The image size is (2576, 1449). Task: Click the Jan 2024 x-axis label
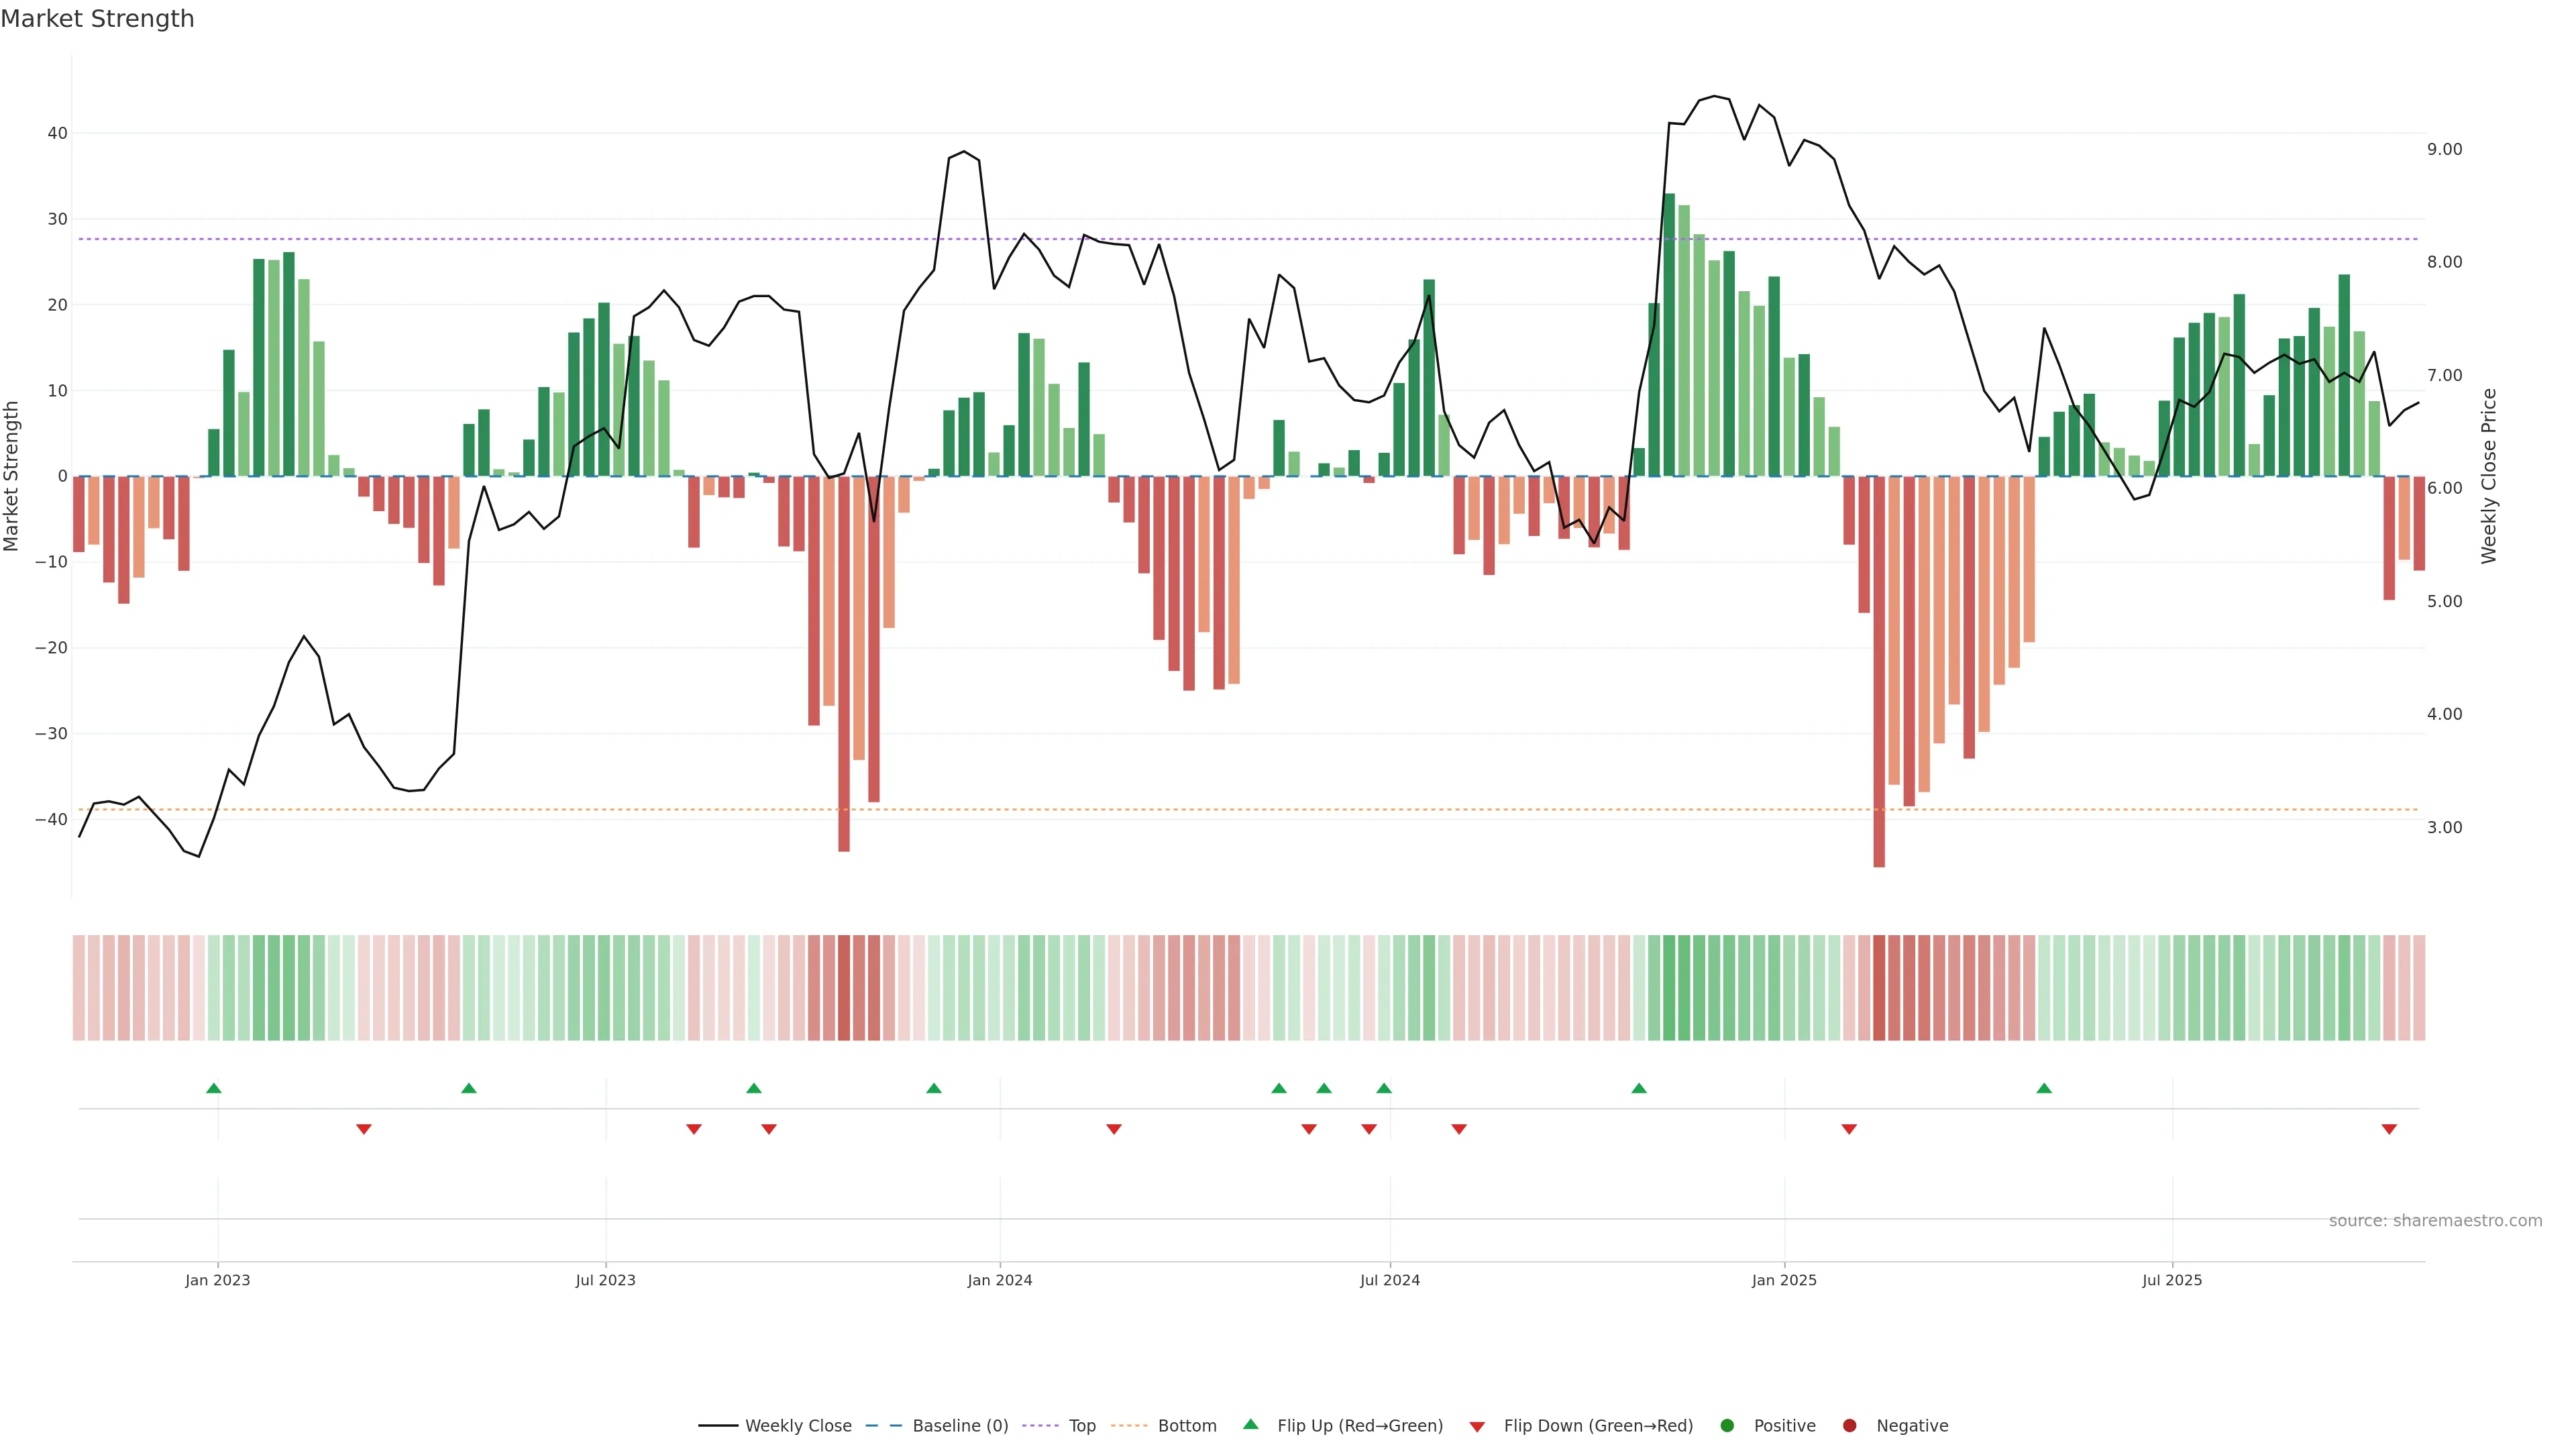coord(999,1280)
